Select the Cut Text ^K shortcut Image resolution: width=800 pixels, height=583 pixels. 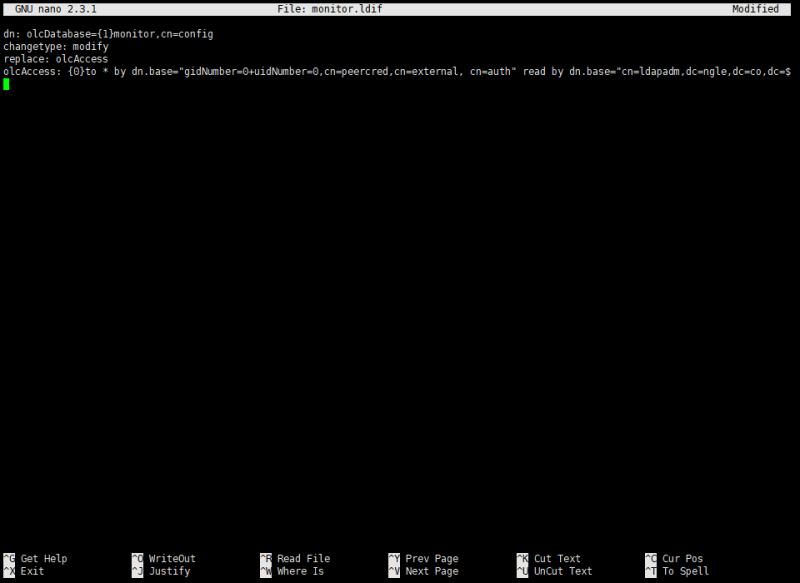click(552, 558)
